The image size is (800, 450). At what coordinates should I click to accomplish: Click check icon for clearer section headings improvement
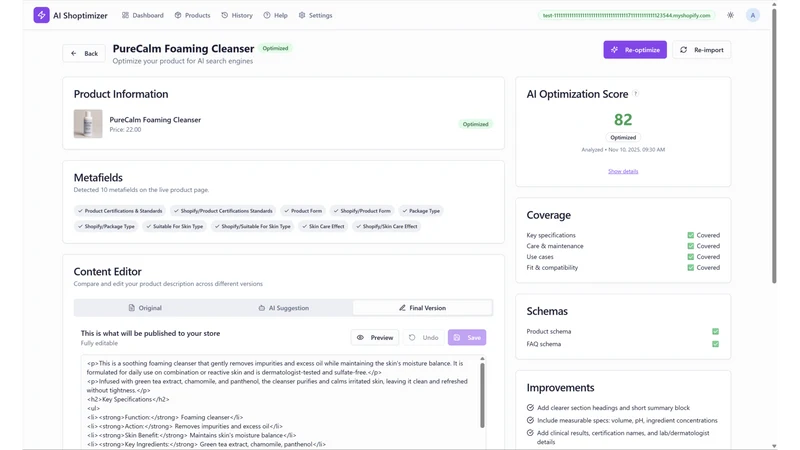[x=530, y=408]
